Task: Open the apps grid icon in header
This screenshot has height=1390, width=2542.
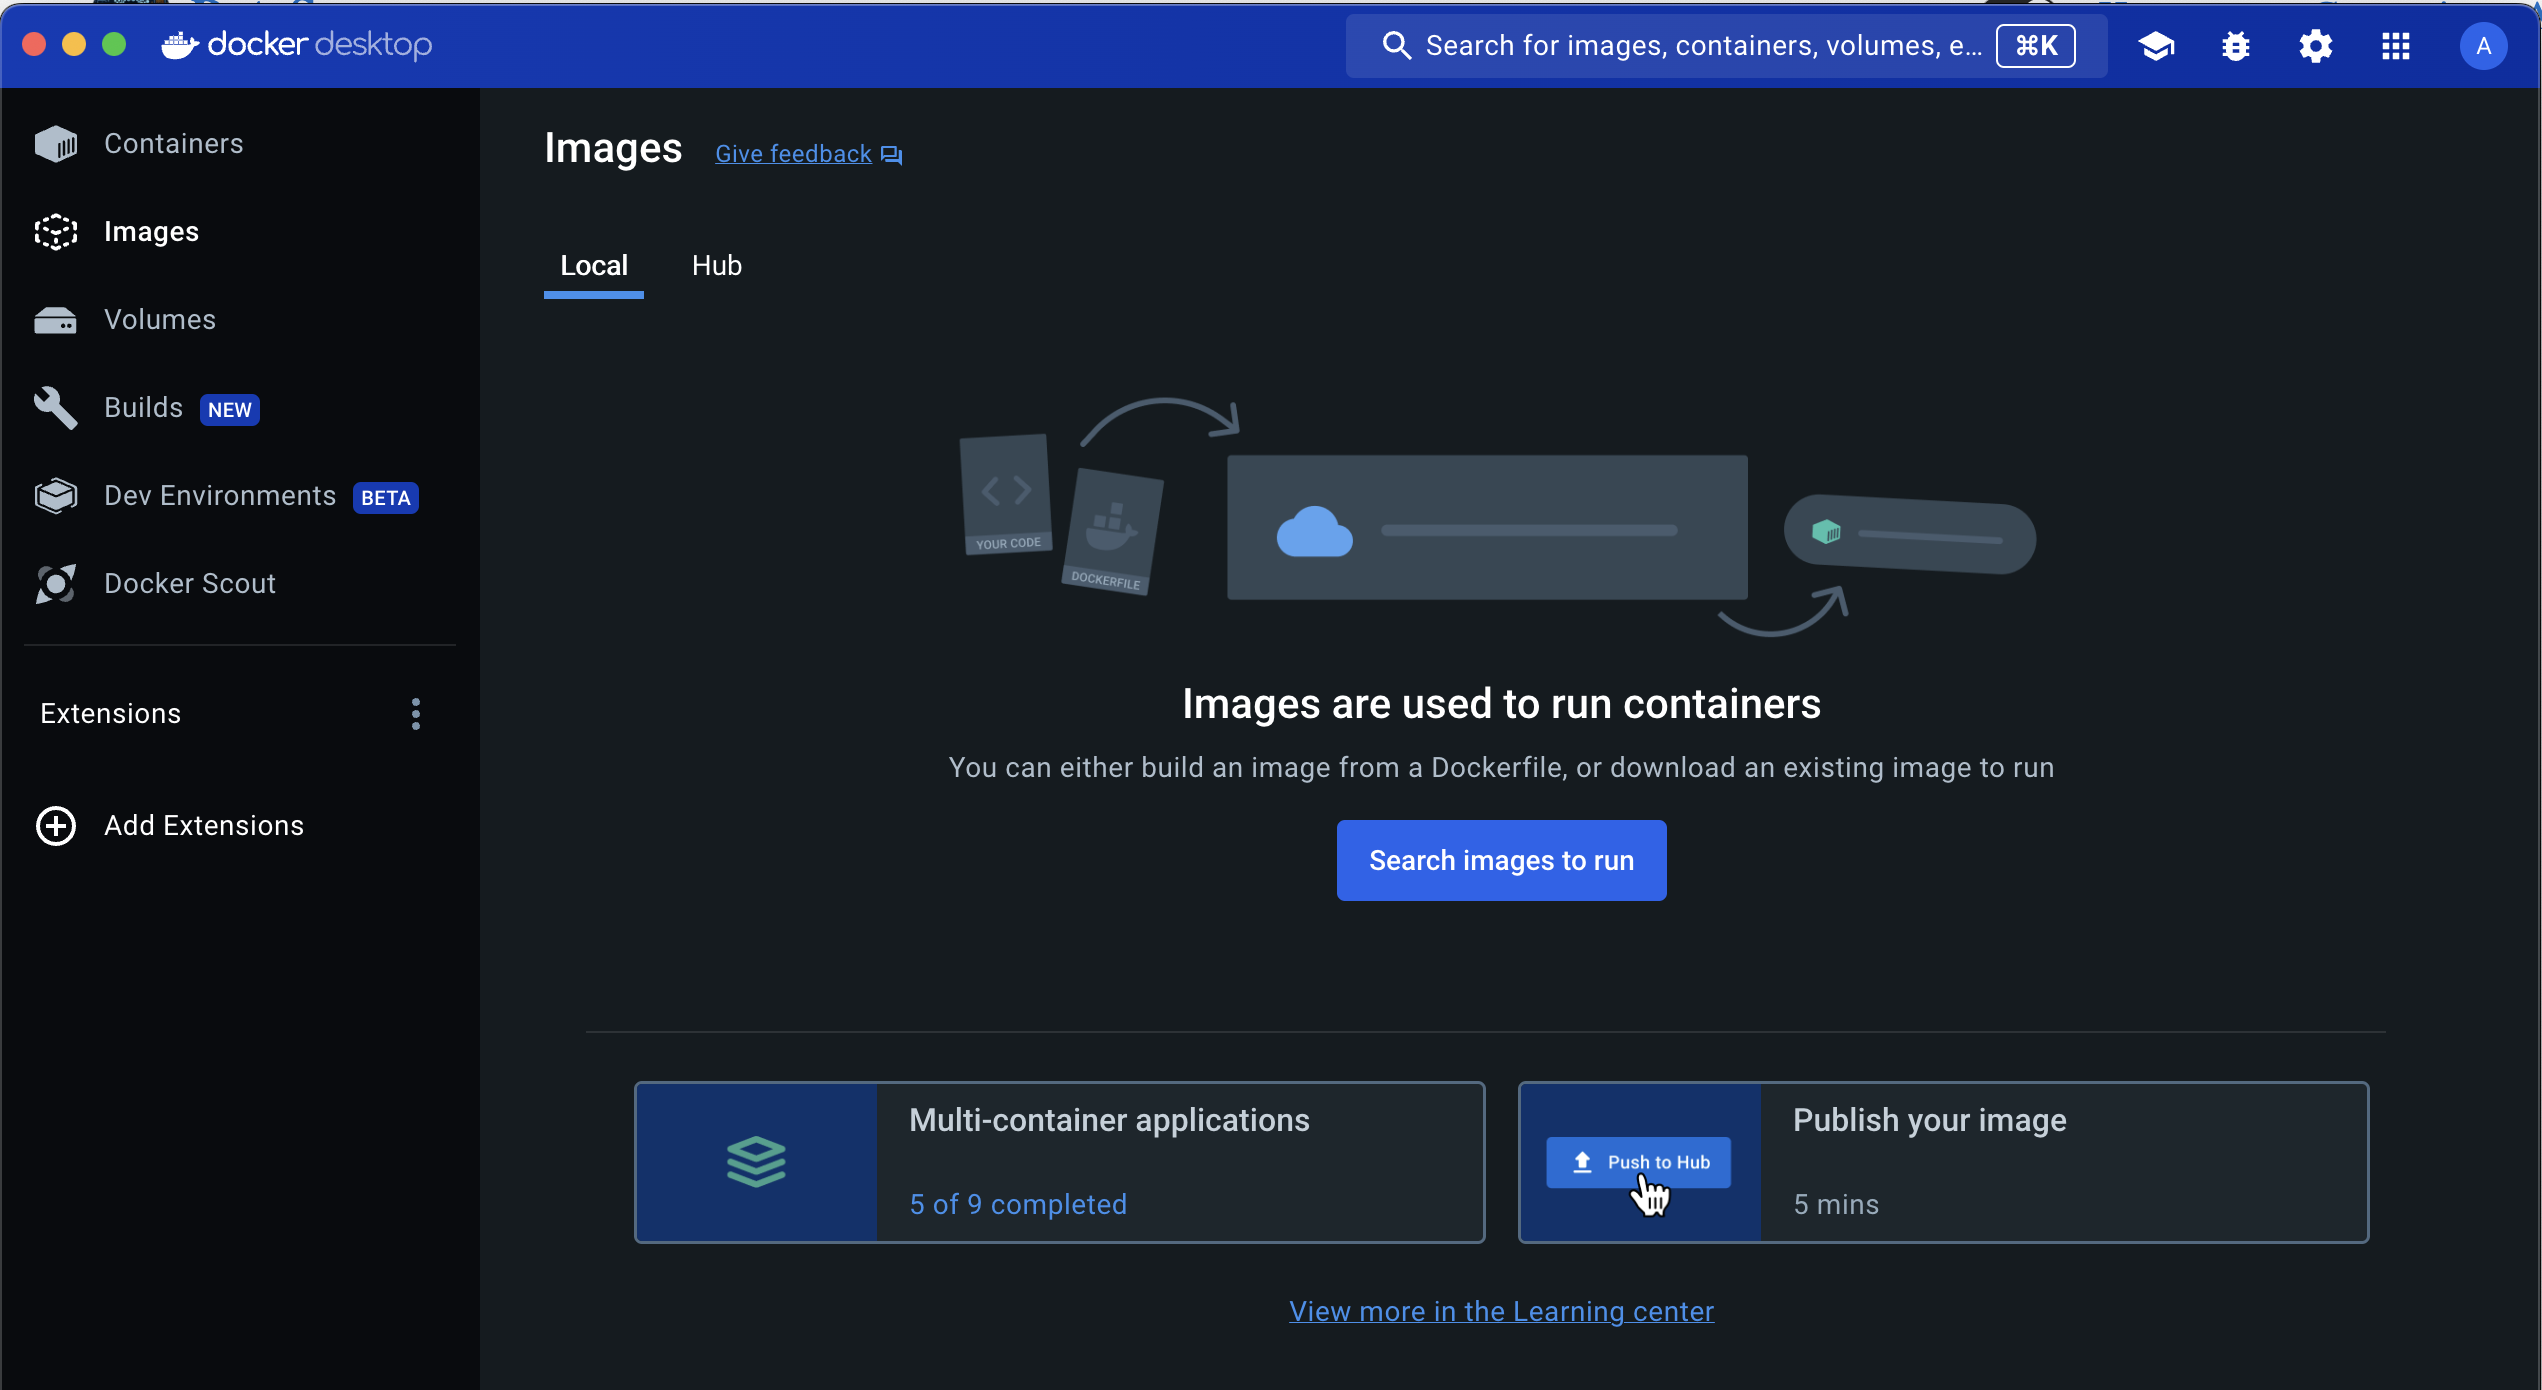Action: pyautogui.click(x=2396, y=46)
